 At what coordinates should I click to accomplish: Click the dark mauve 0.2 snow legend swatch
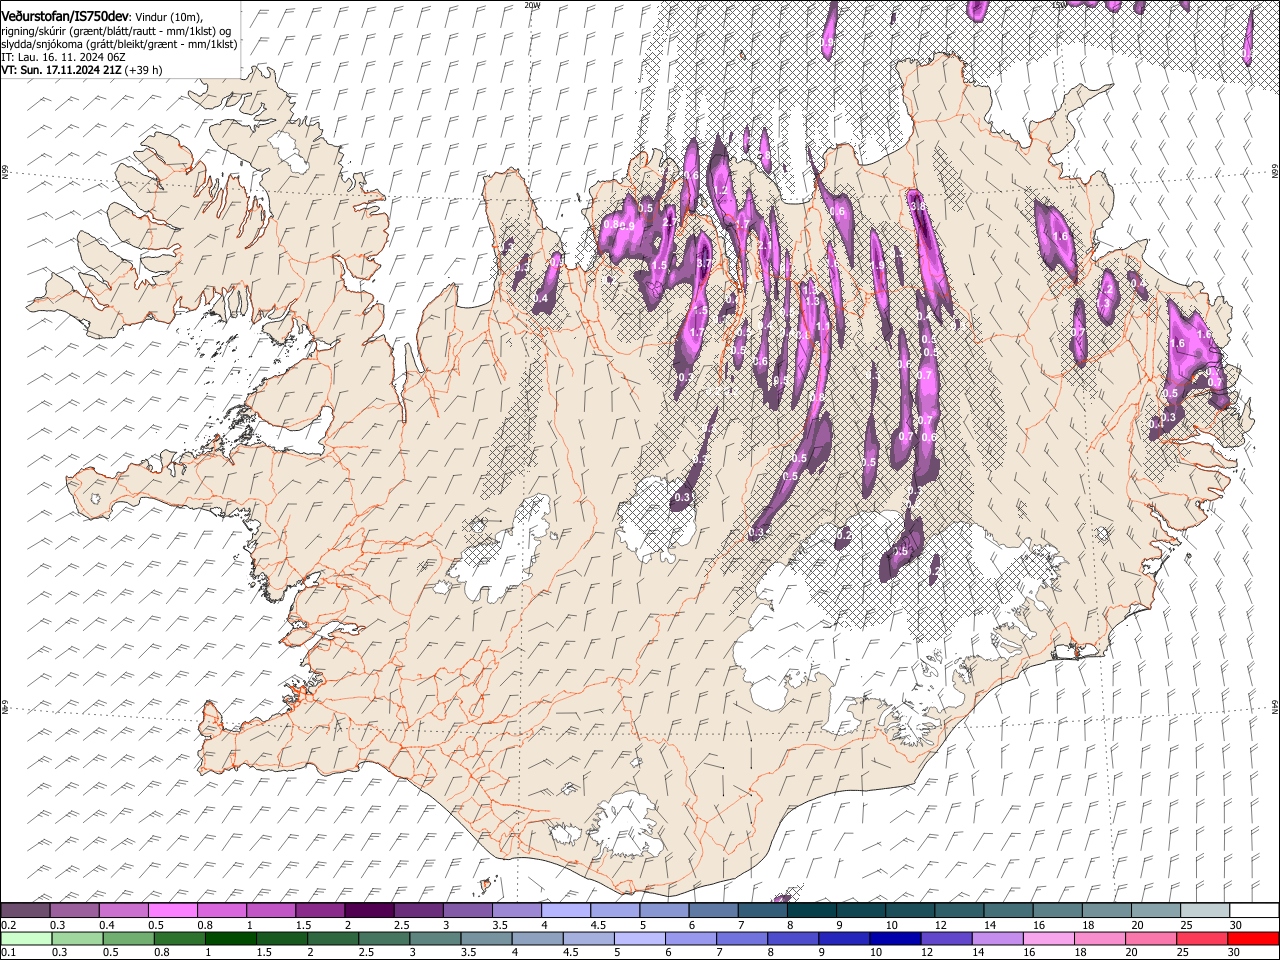pyautogui.click(x=25, y=910)
